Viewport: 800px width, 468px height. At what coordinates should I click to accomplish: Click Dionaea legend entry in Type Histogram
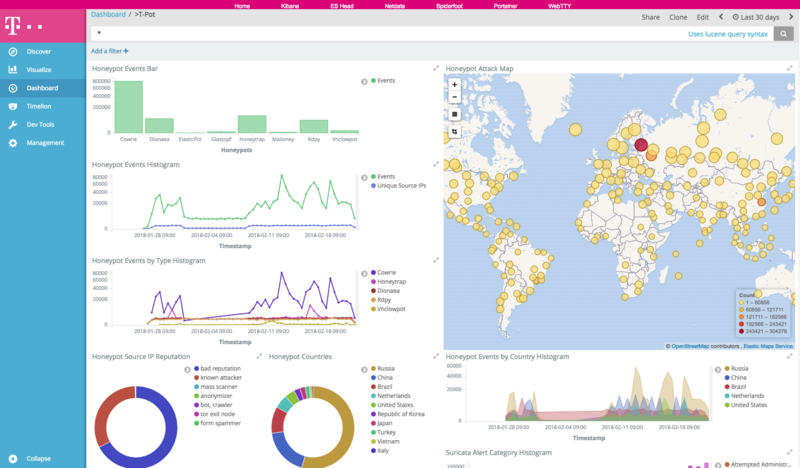coord(385,291)
